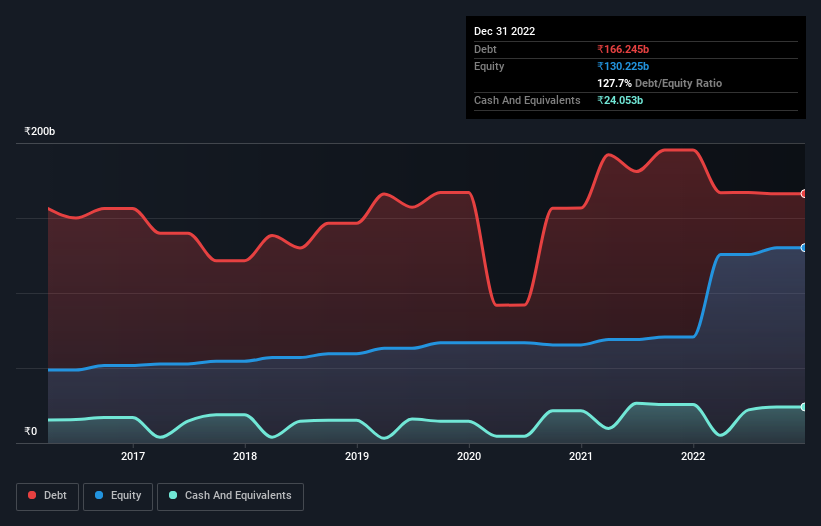Toggle Cash And Equivalents legend button
This screenshot has height=526, width=821.
coord(230,496)
